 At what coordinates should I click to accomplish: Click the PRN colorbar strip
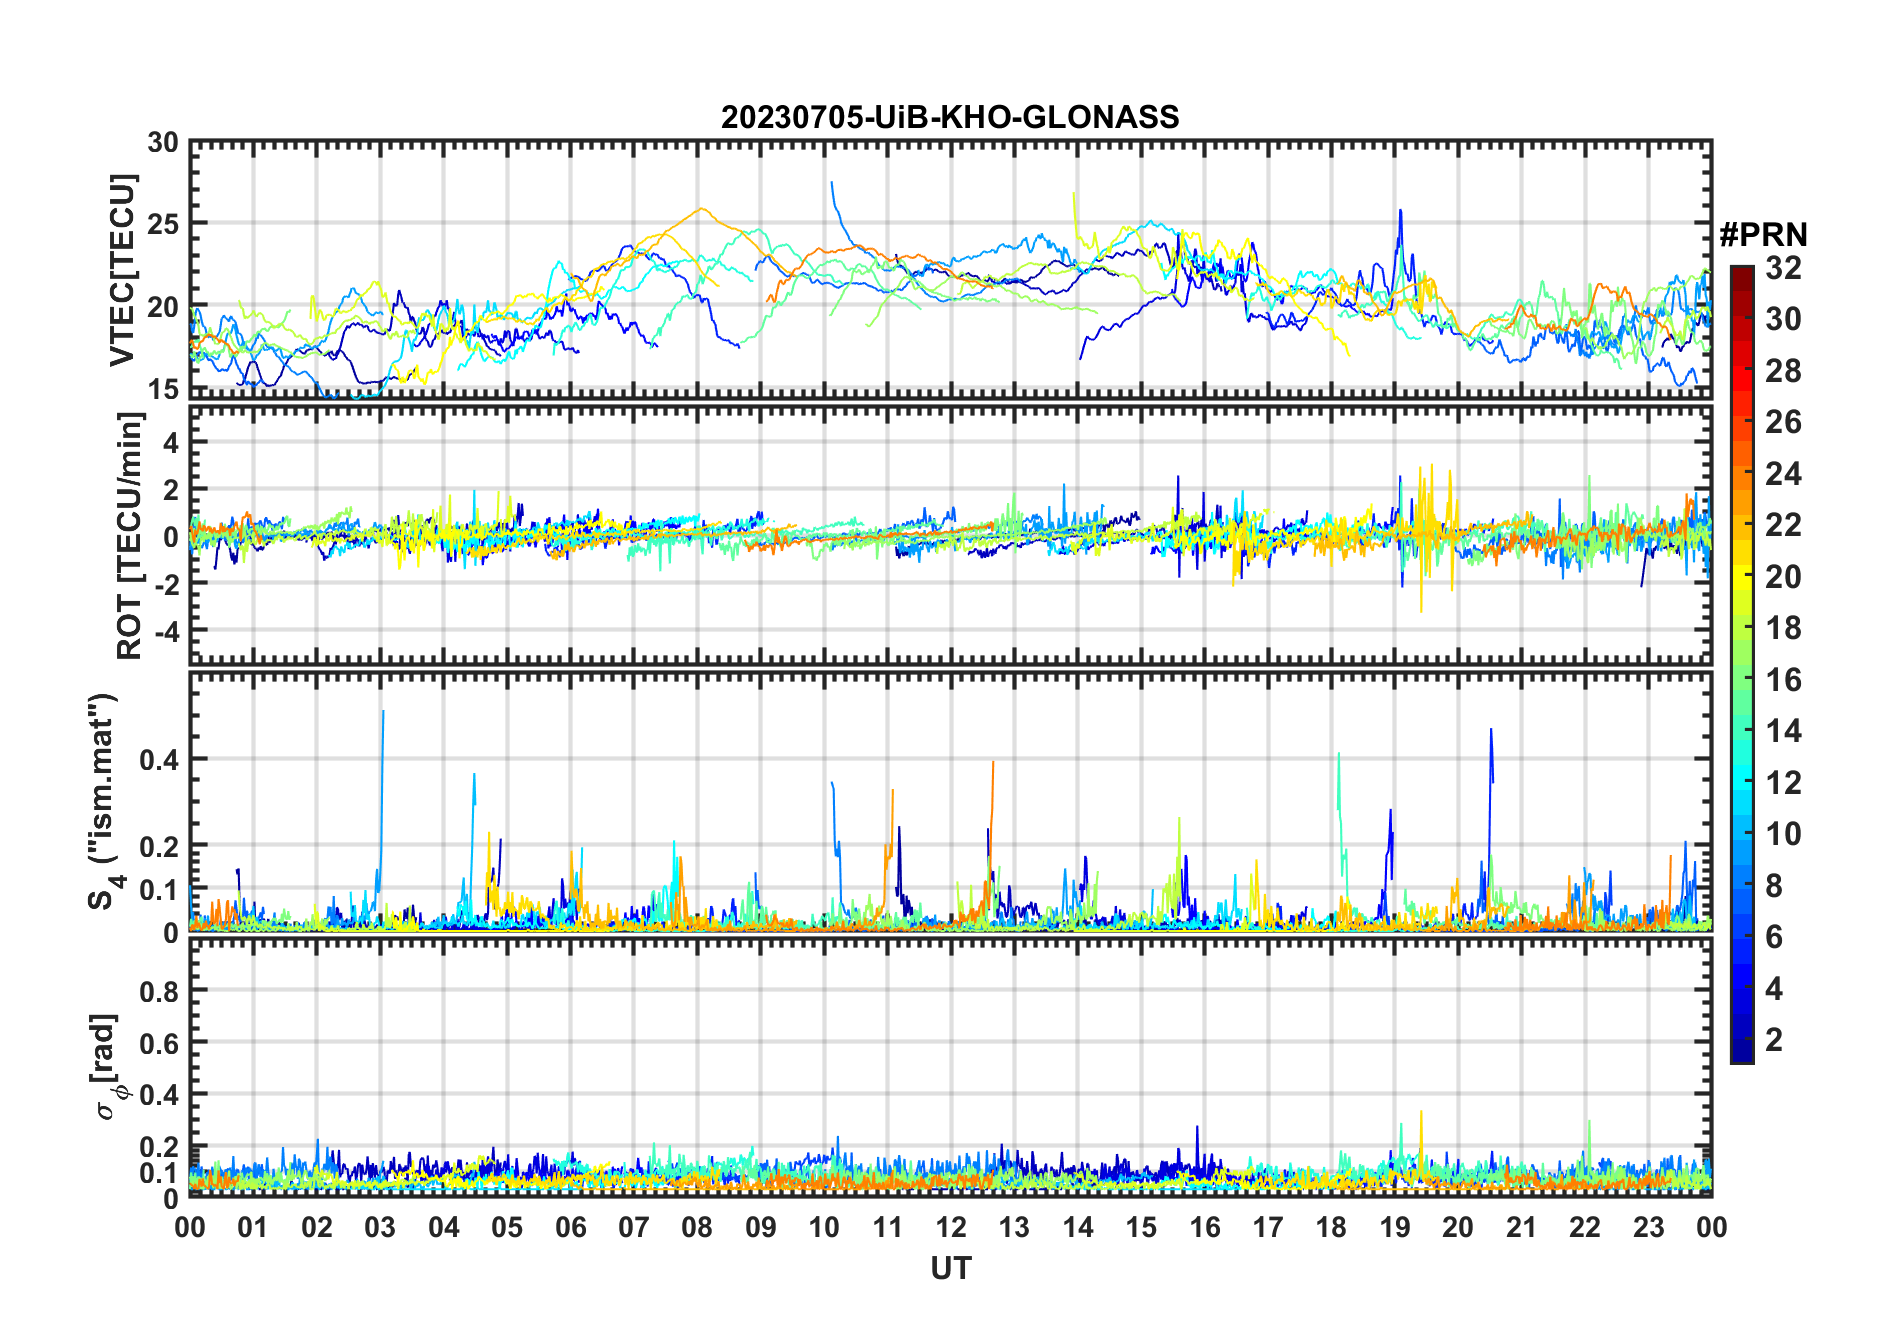pyautogui.click(x=1741, y=664)
